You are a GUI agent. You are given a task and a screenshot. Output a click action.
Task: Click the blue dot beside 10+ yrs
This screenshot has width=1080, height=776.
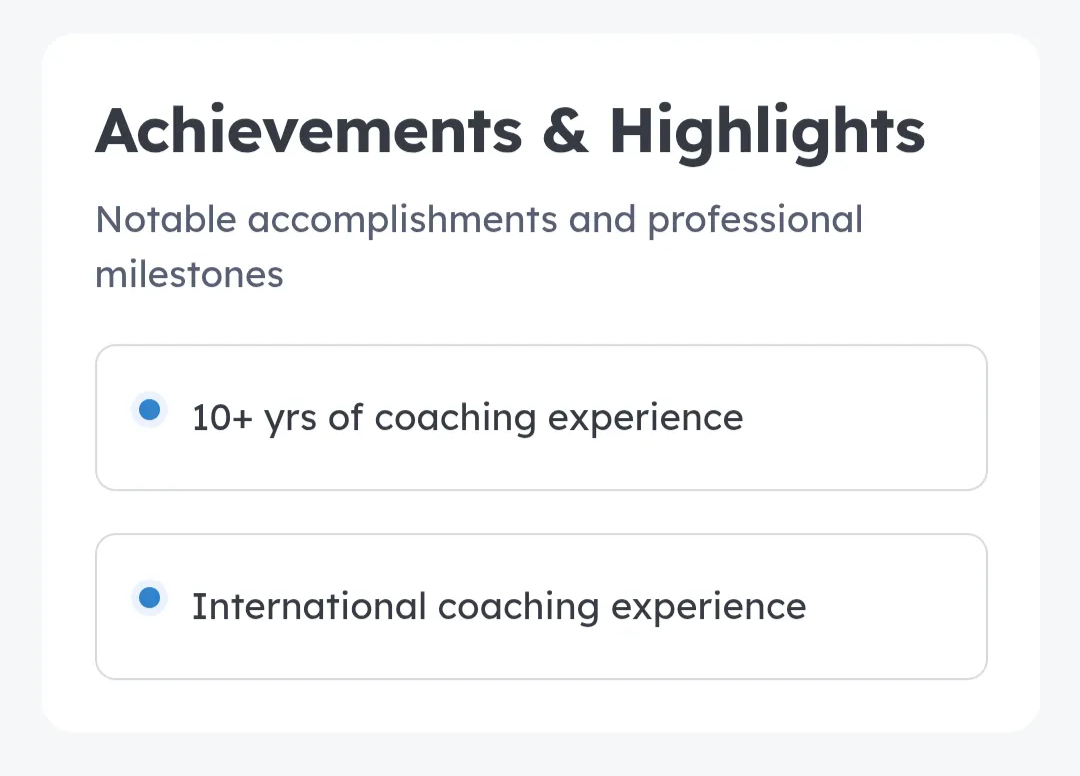click(149, 410)
